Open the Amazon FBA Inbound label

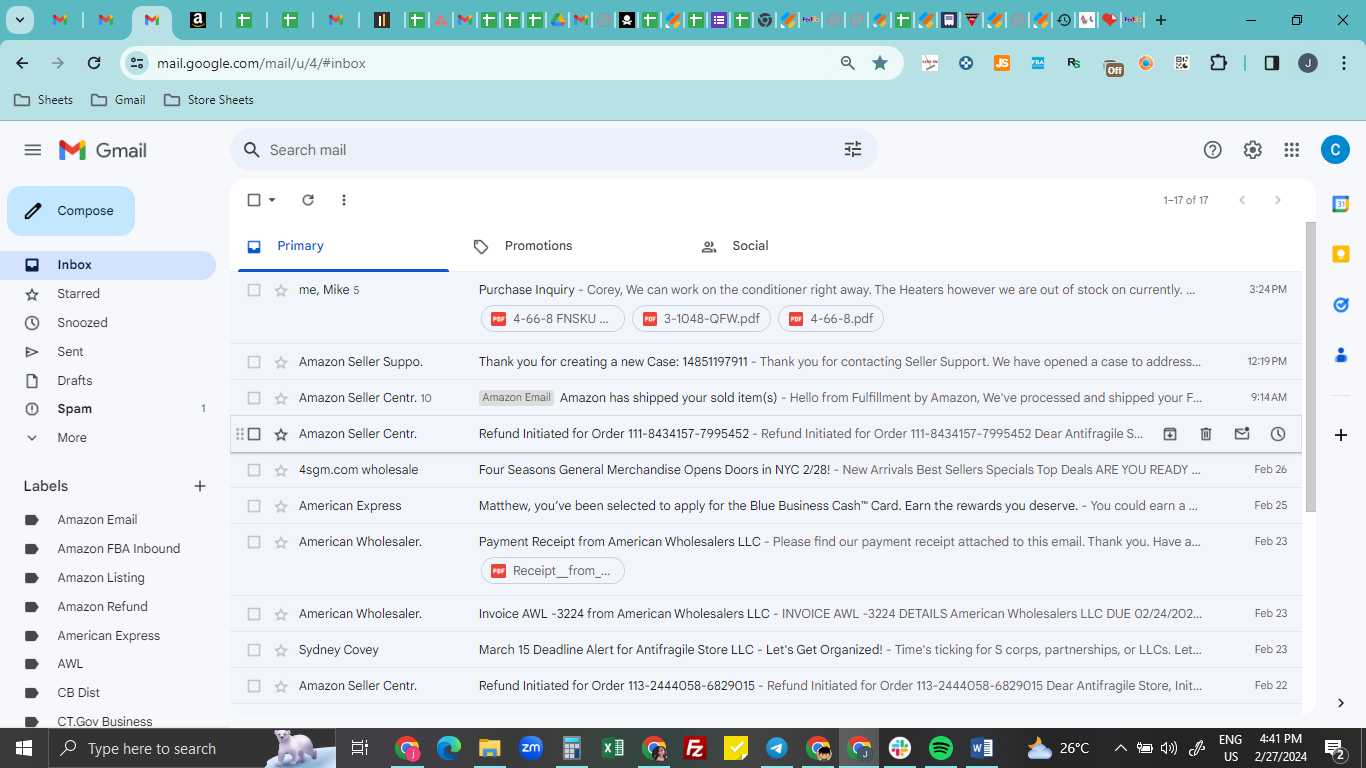tap(119, 549)
